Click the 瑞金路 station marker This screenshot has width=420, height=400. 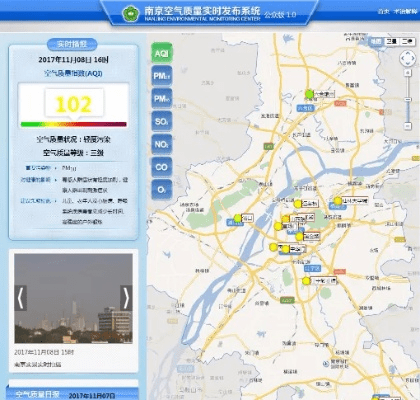pyautogui.click(x=299, y=237)
